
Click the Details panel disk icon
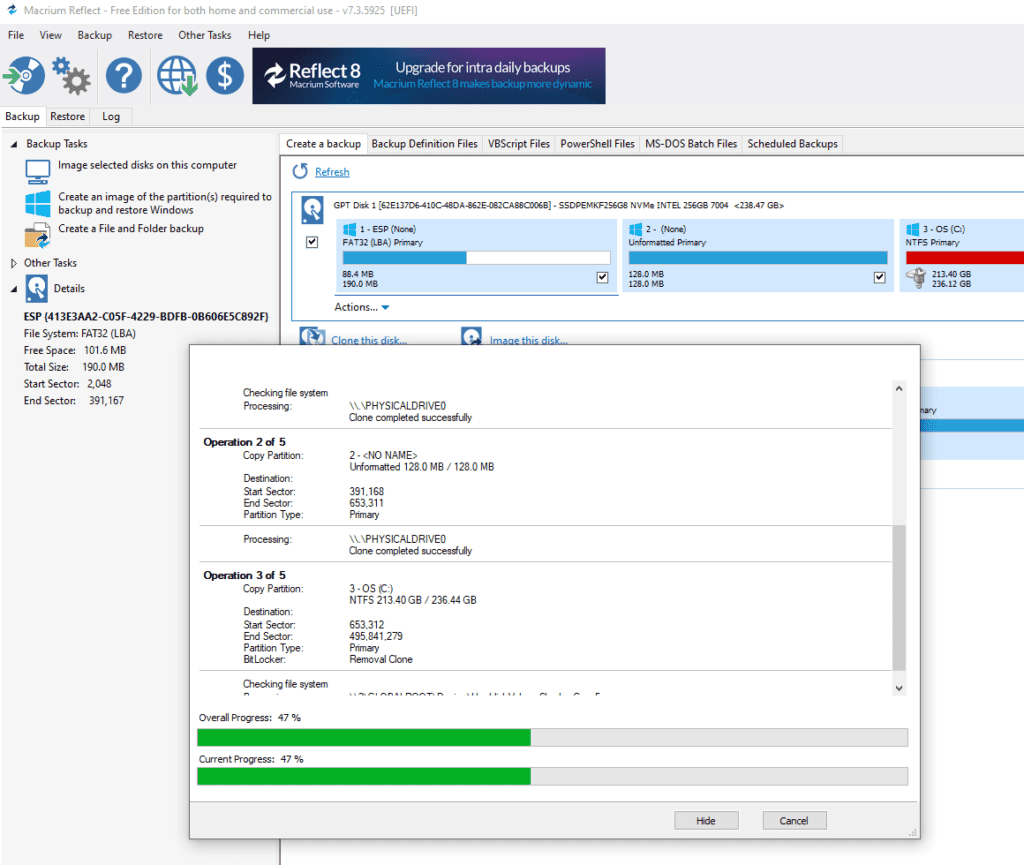(37, 289)
